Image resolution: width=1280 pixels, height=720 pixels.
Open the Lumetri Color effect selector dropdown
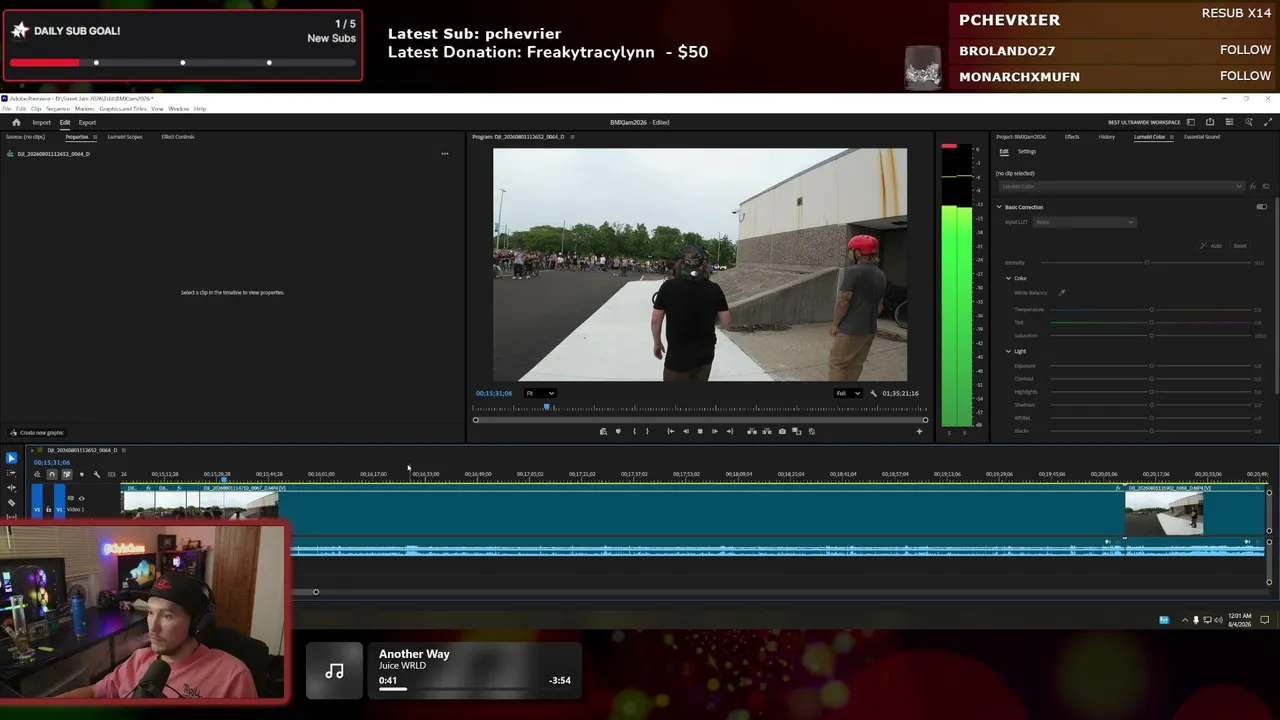pos(1121,186)
